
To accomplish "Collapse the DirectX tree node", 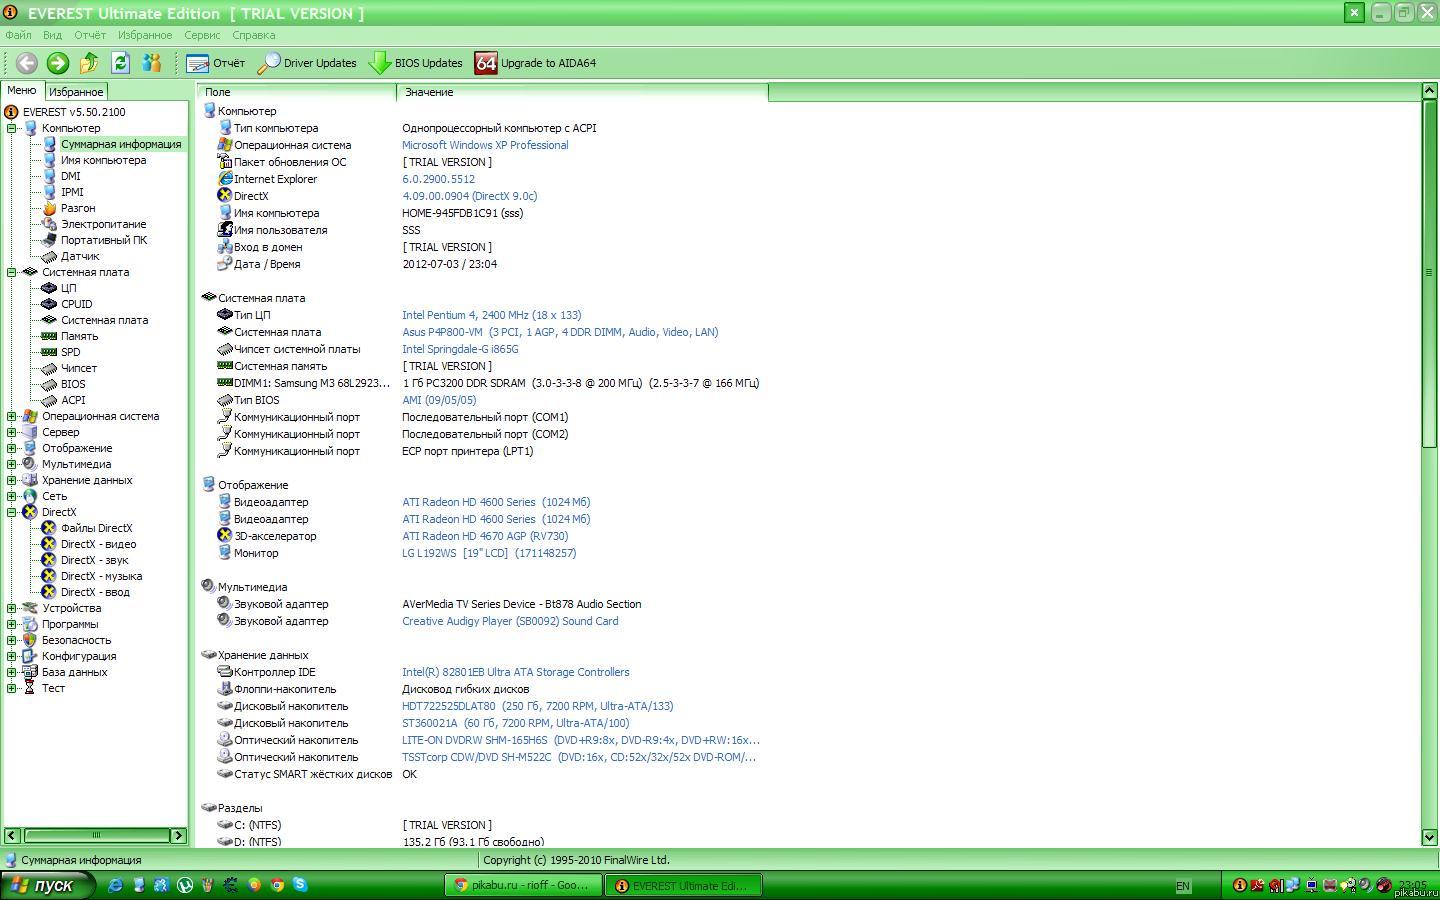I will [12, 512].
